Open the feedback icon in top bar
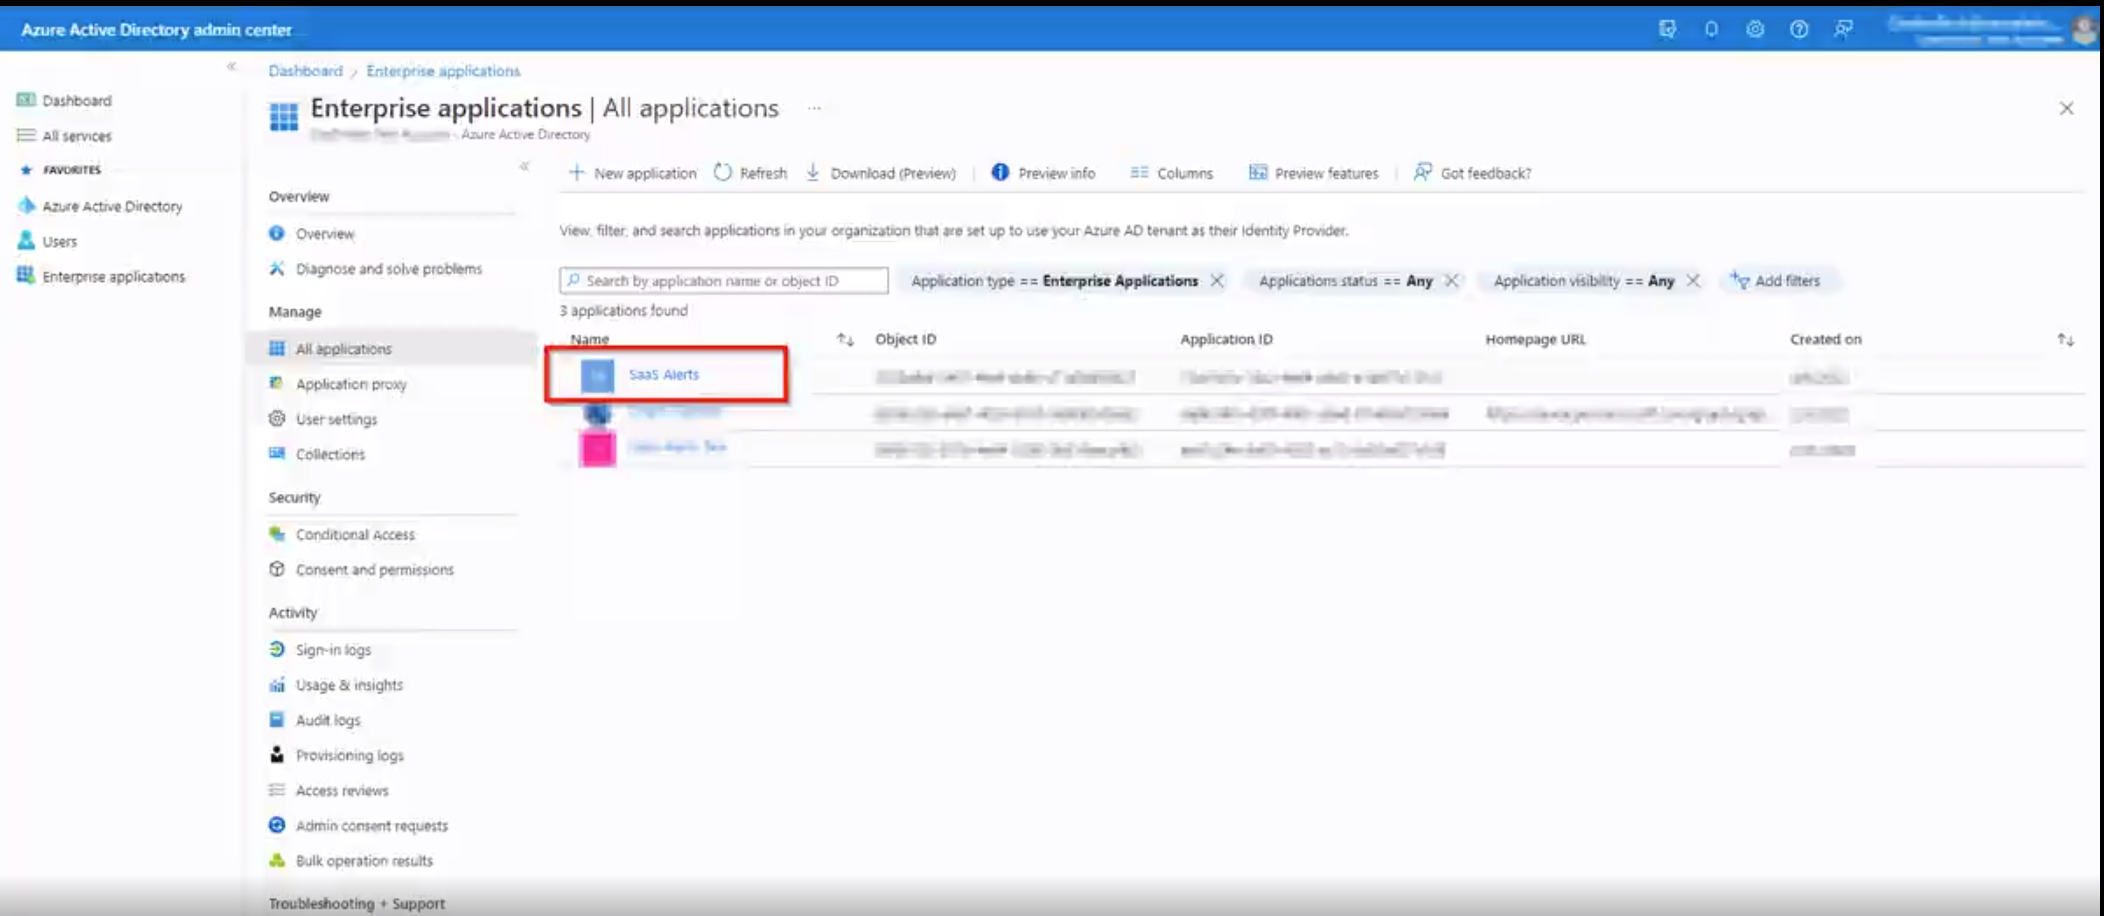 click(x=1843, y=29)
